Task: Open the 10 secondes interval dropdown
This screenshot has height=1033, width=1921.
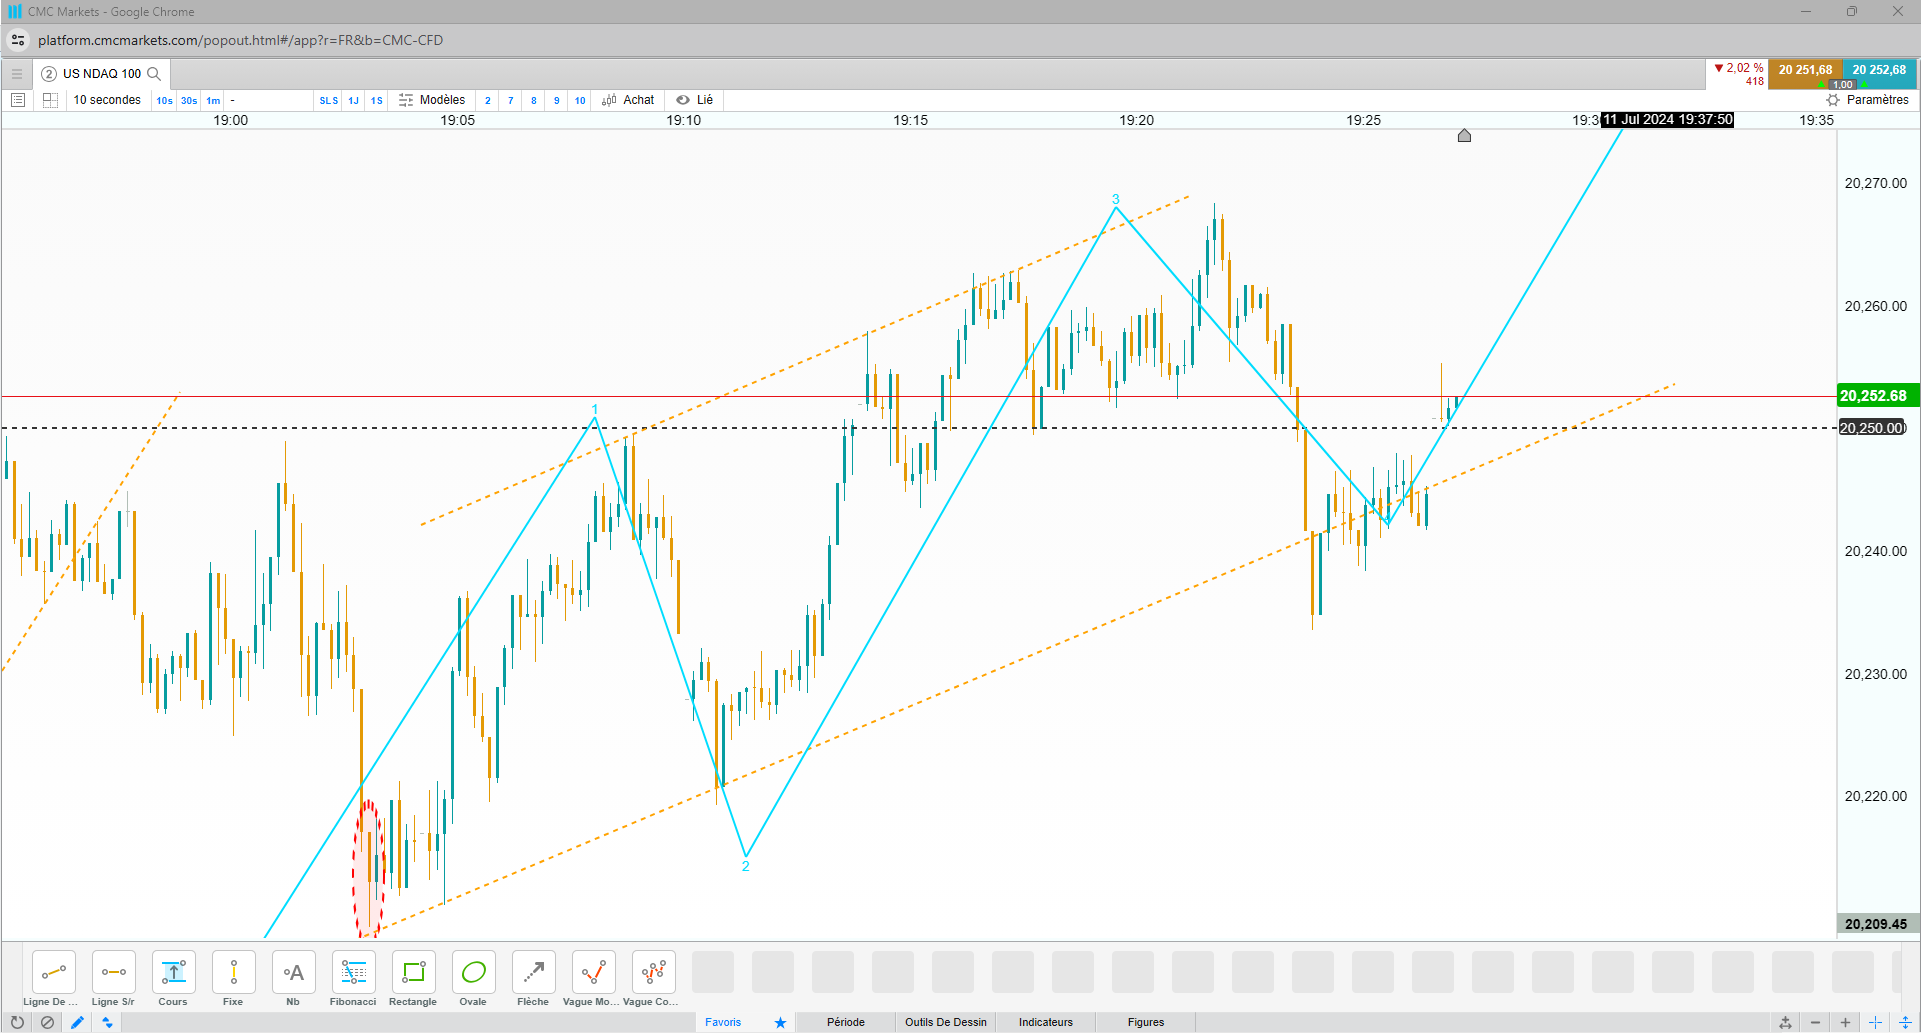Action: click(107, 100)
